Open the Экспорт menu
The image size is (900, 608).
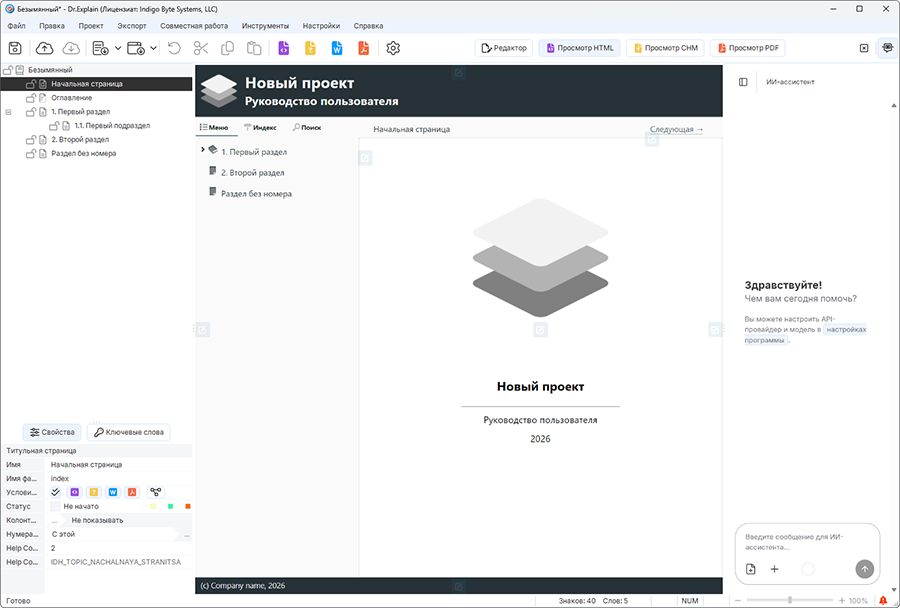coord(132,26)
